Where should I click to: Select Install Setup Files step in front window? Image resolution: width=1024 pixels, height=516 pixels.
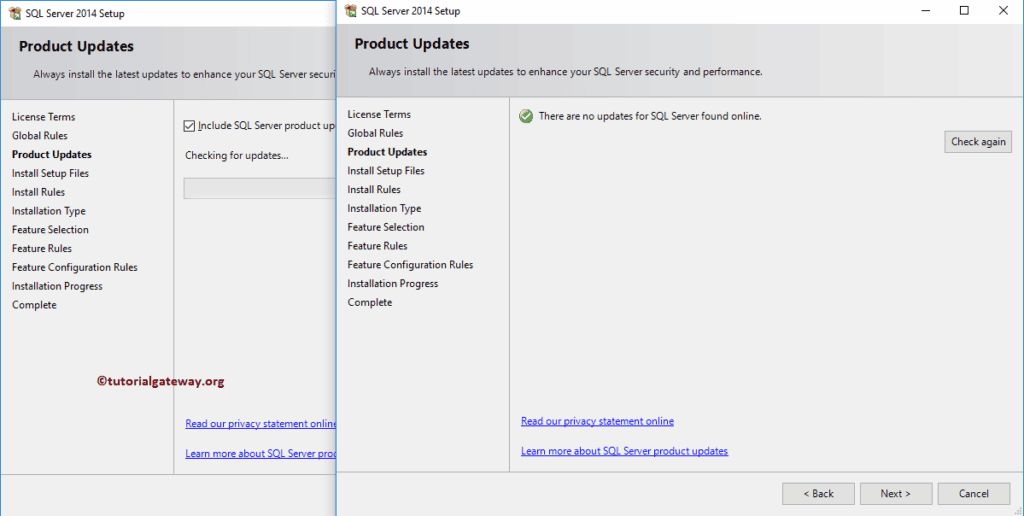(x=386, y=171)
